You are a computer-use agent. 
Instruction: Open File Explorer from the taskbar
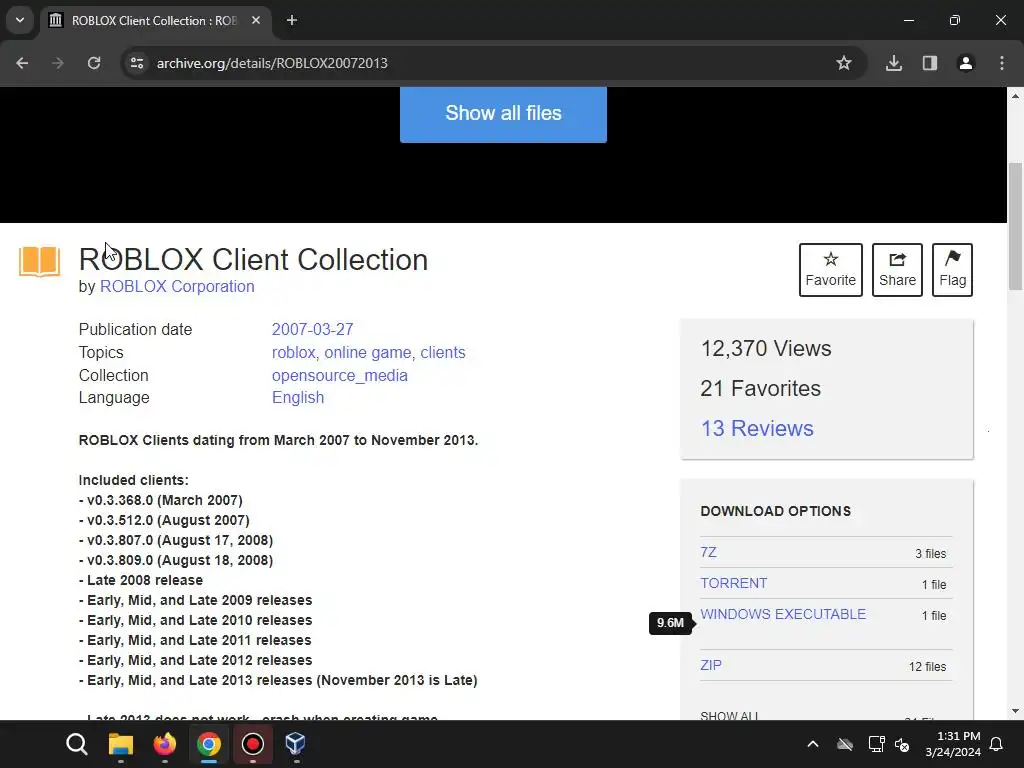[121, 744]
